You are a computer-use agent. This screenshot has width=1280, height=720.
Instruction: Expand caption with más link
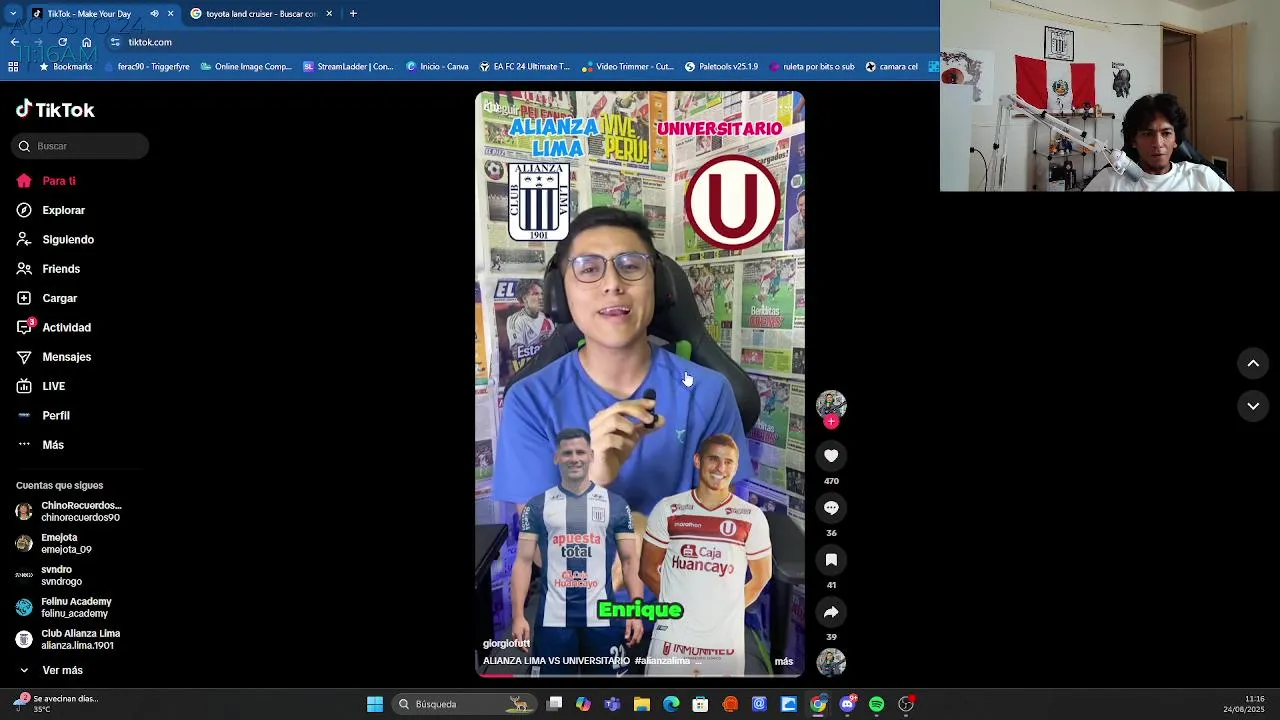(784, 662)
